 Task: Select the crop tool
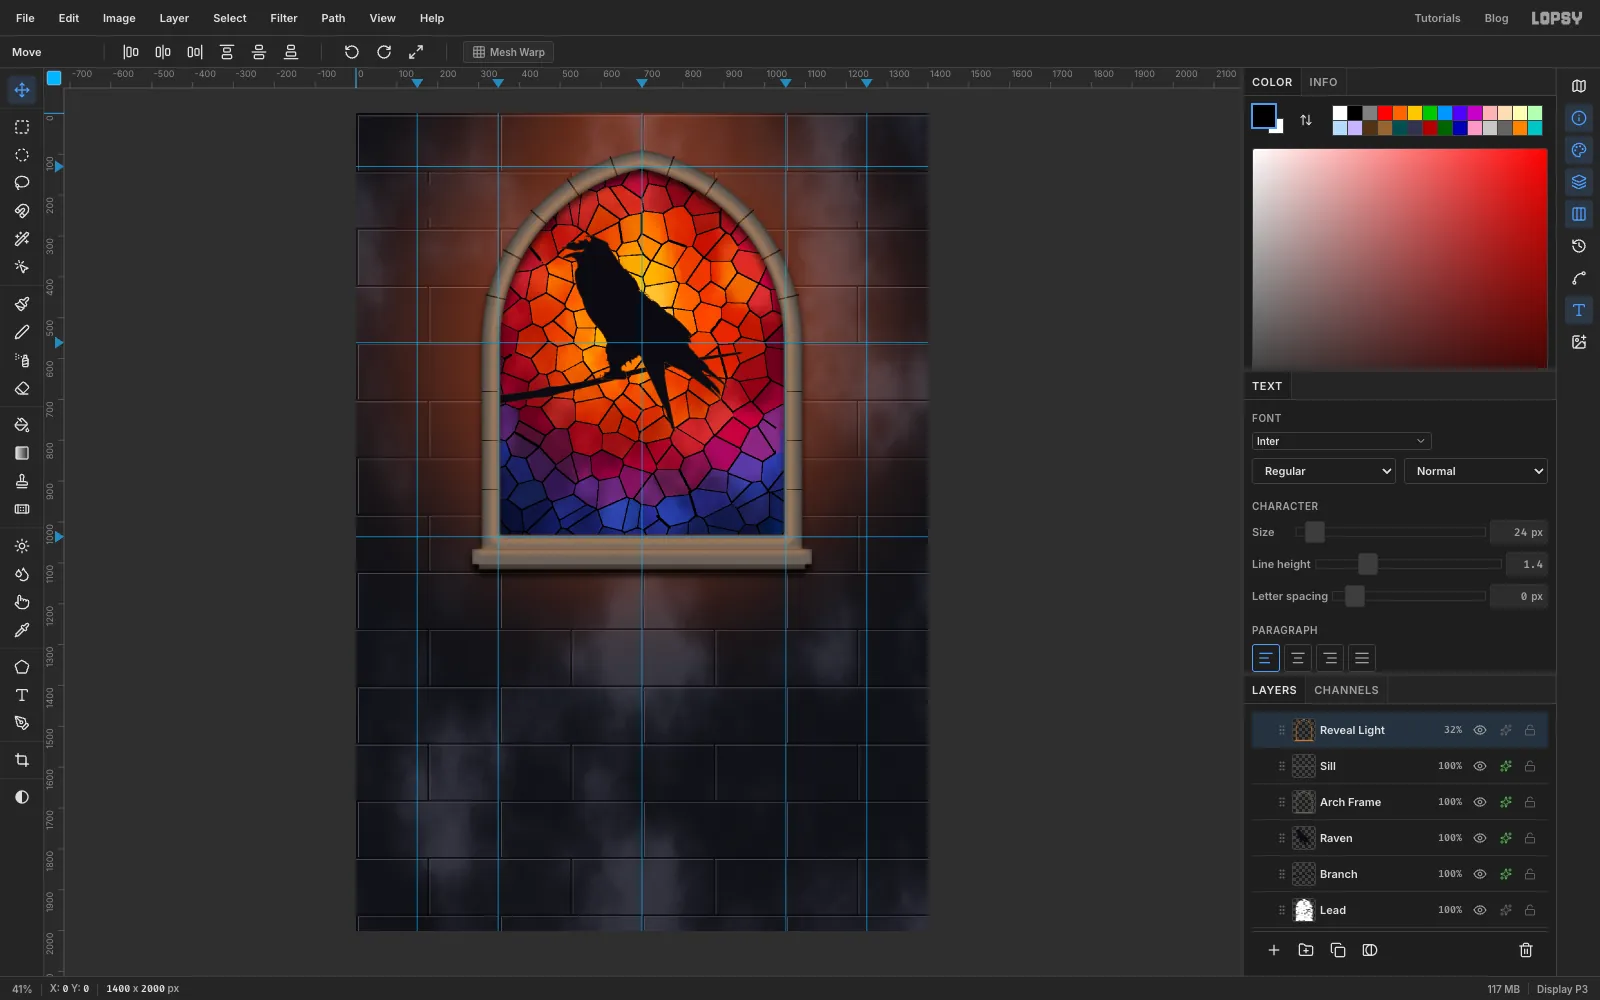coord(22,760)
